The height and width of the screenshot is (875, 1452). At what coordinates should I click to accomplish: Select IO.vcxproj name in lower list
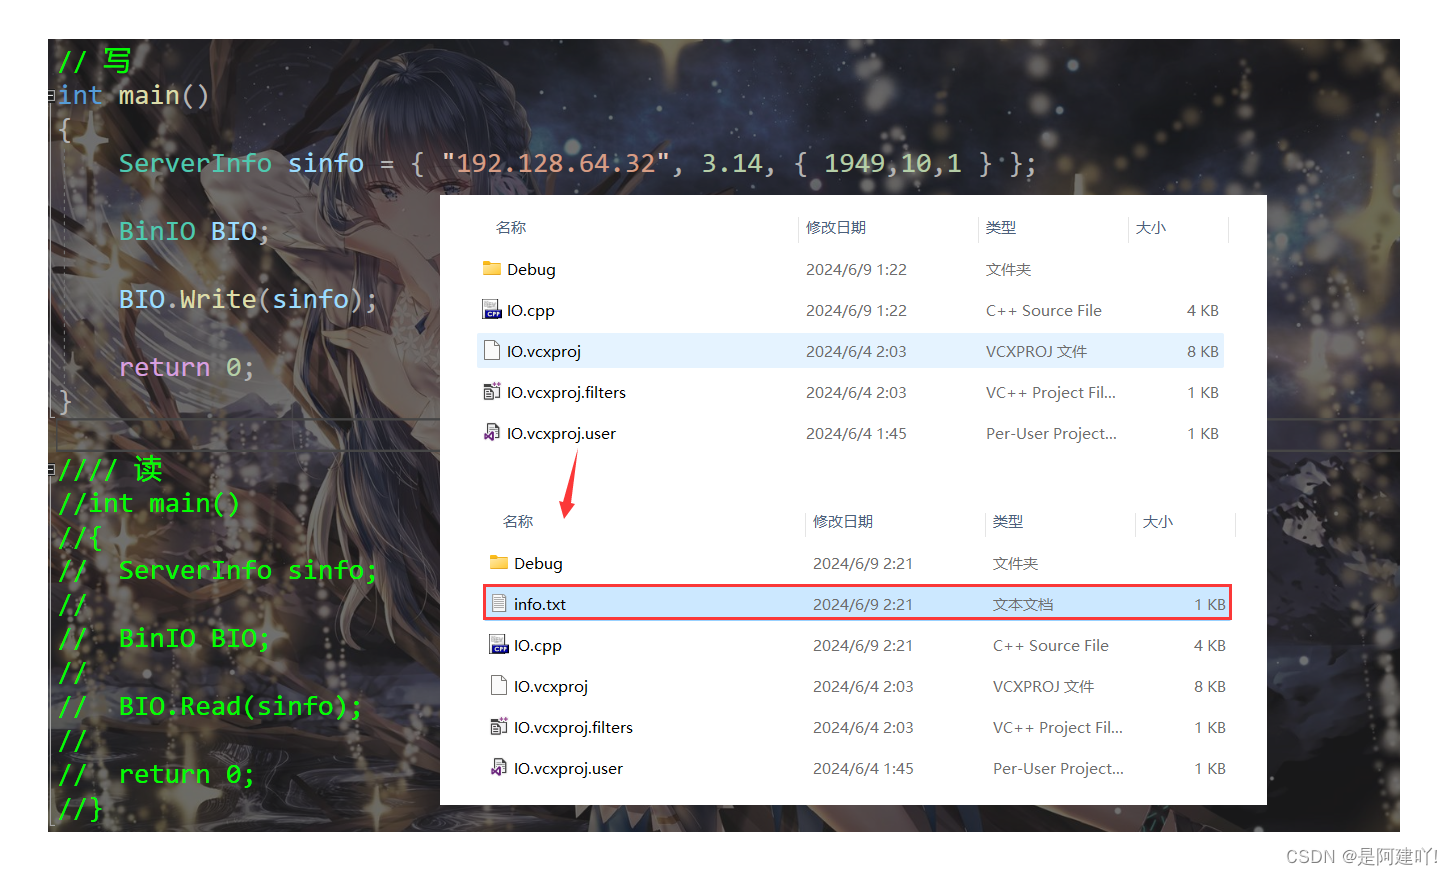(551, 687)
